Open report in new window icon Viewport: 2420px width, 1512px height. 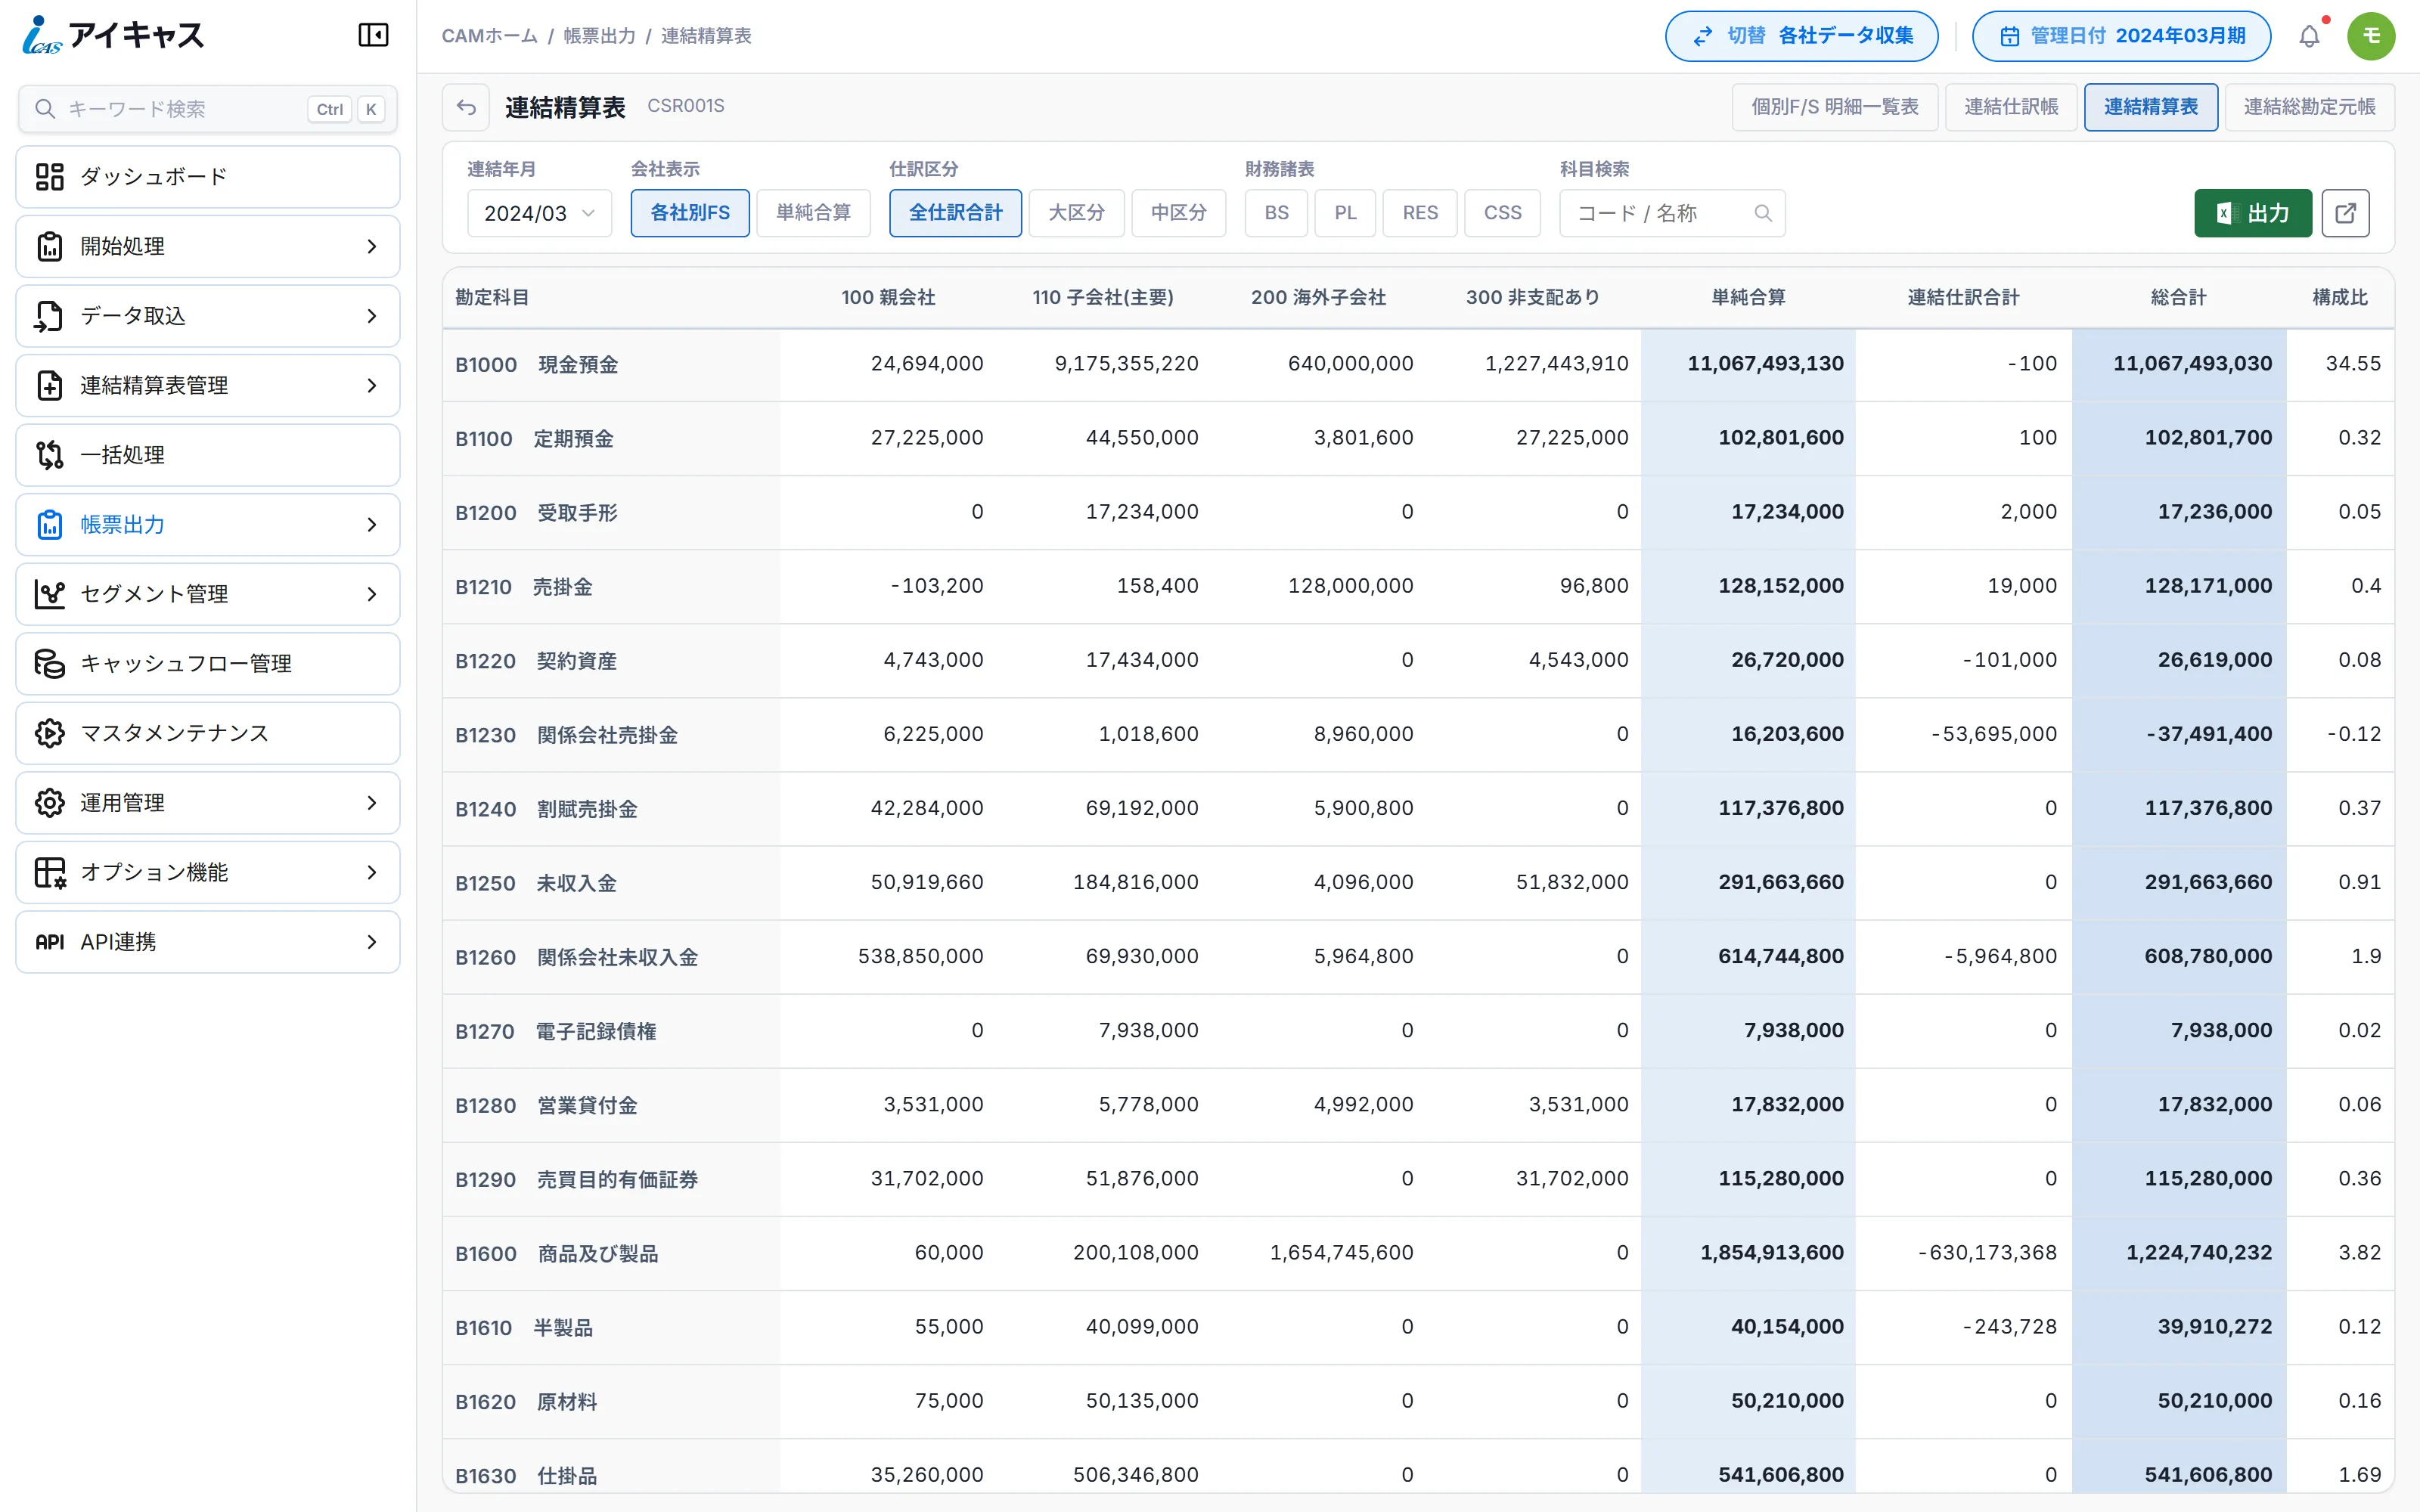tap(2345, 213)
